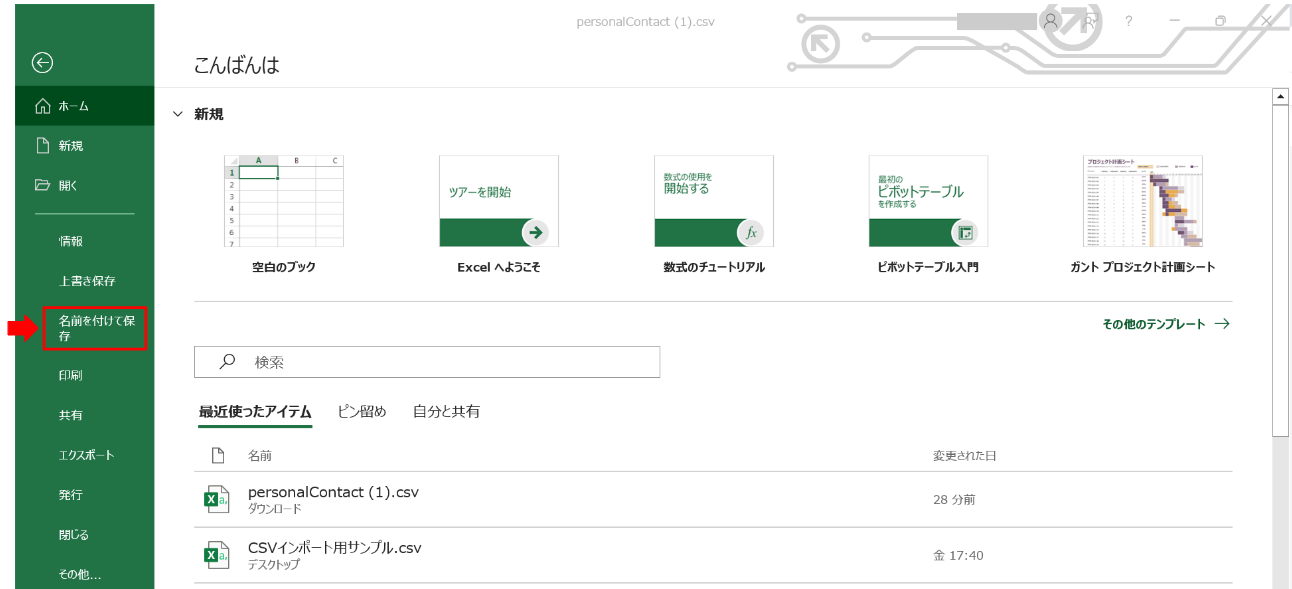The image size is (1292, 589).
Task: Click the pivot table icon on its tile
Action: click(x=965, y=232)
